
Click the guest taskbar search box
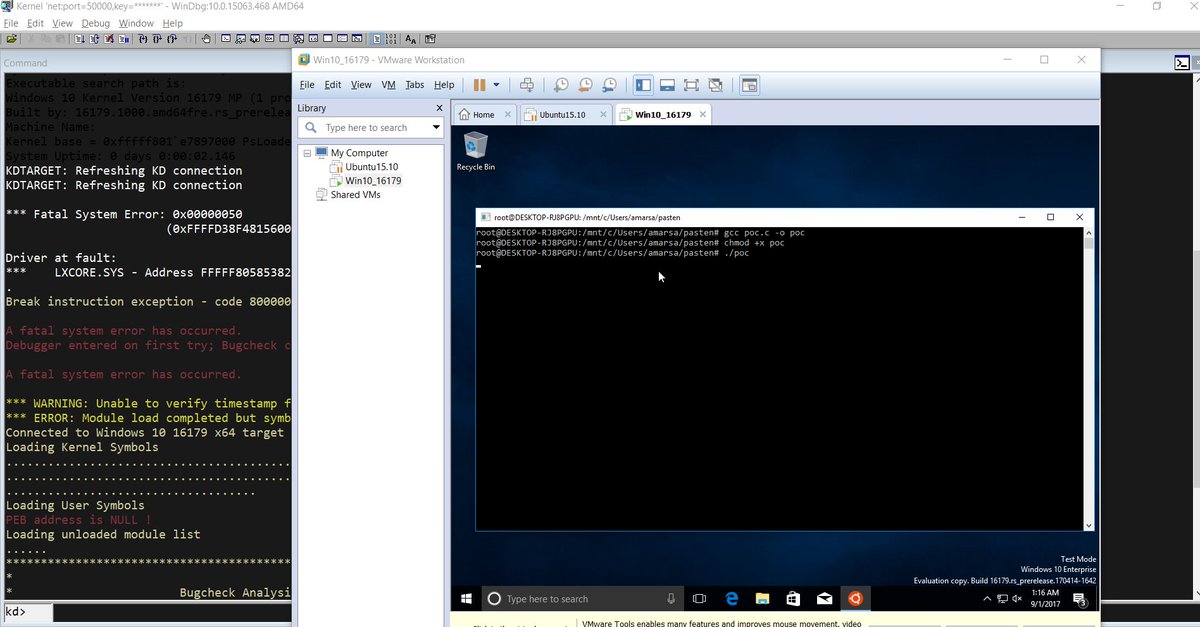(583, 599)
